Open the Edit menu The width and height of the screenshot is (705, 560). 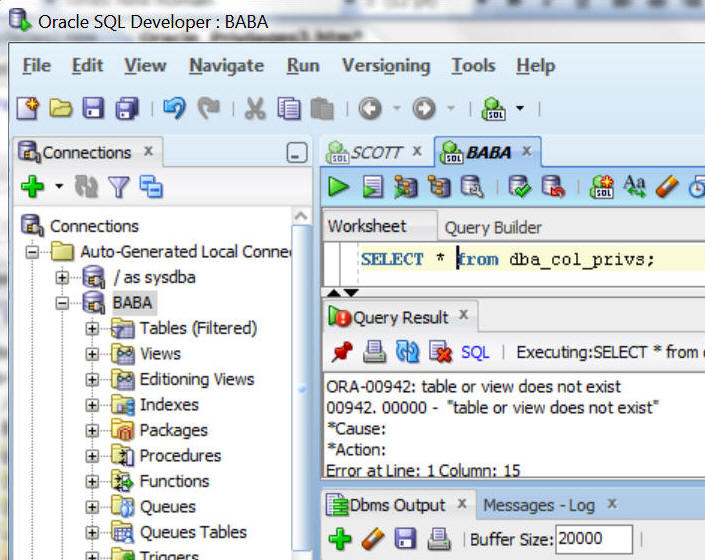click(x=87, y=66)
